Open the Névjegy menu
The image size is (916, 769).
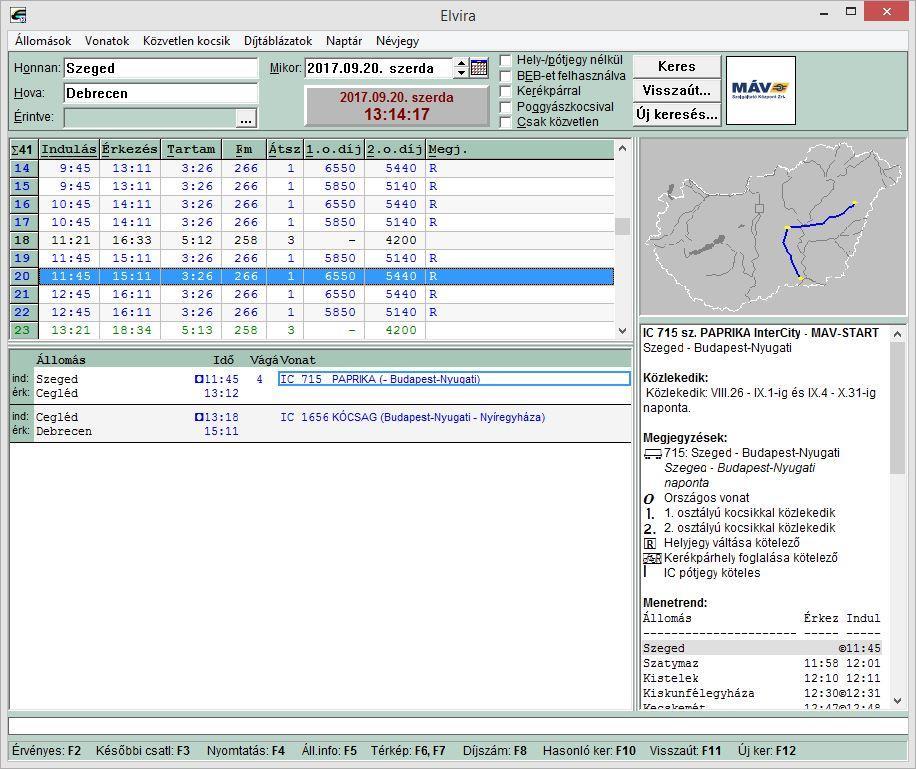click(397, 41)
